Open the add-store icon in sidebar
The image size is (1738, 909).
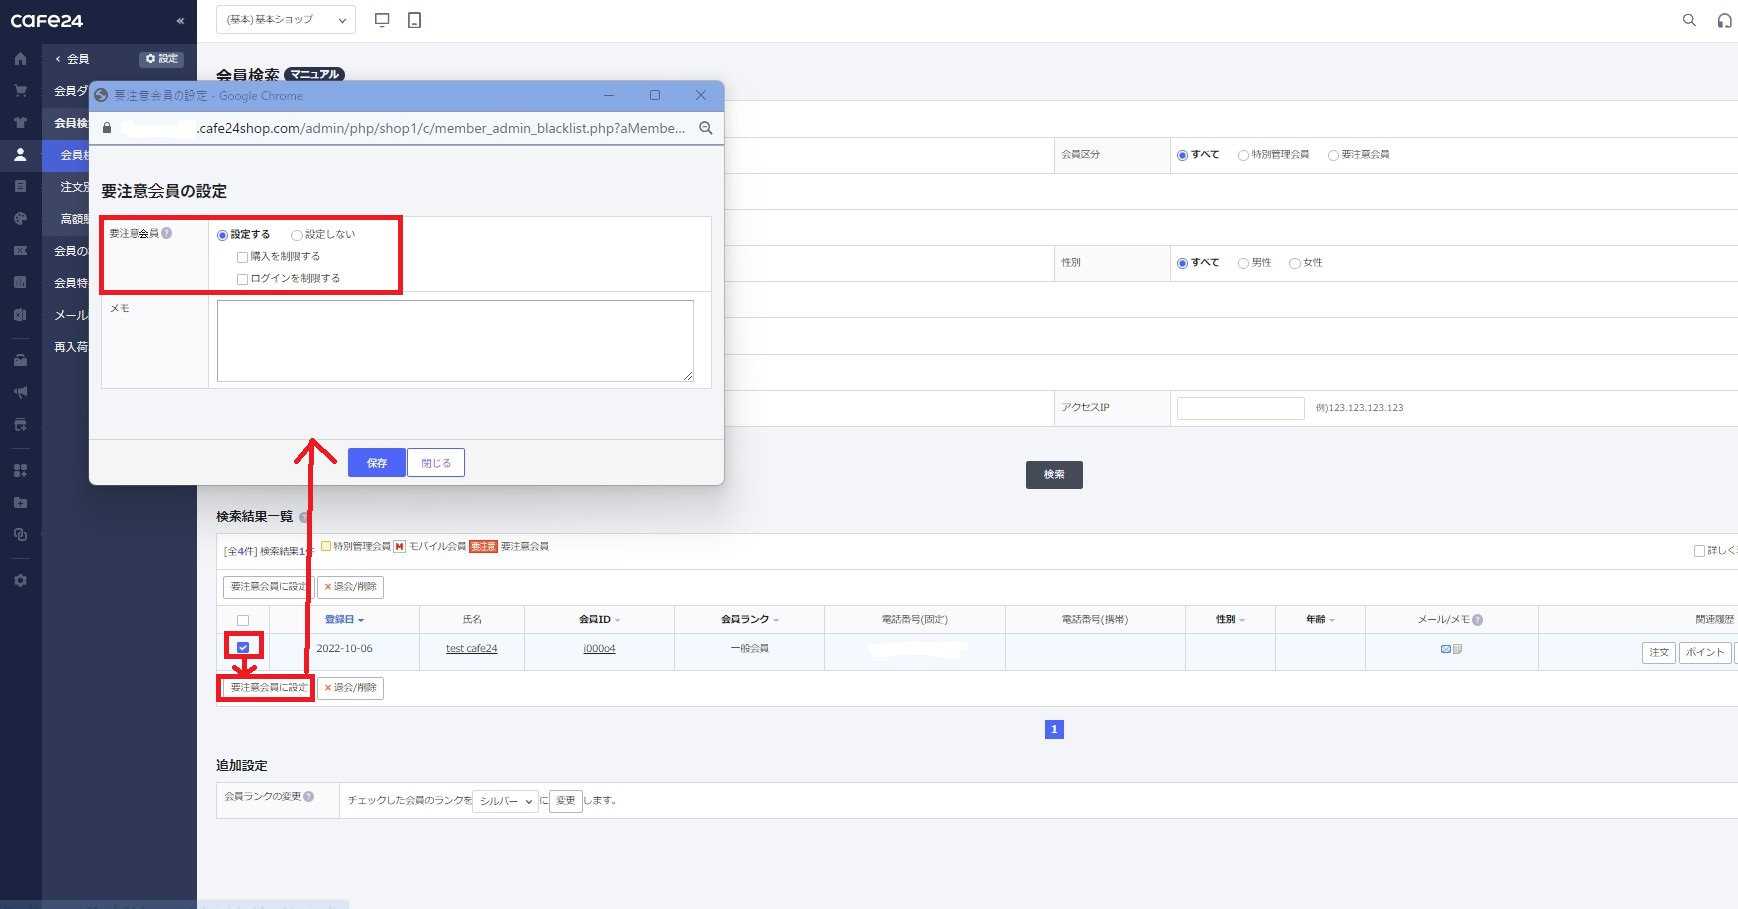pyautogui.click(x=20, y=424)
